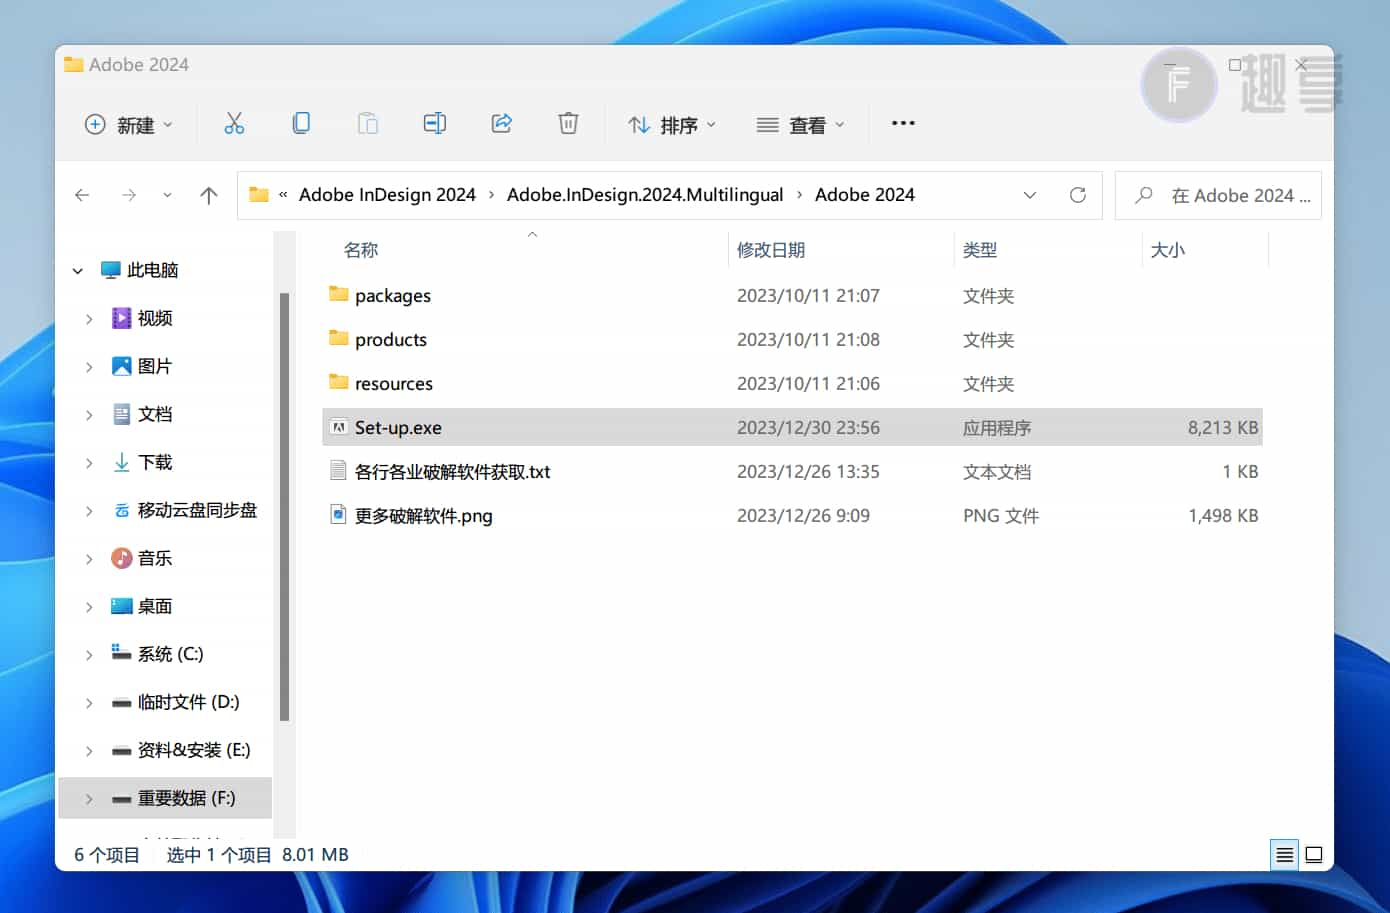Click the folder icon in address bar
This screenshot has width=1390, height=913.
pyautogui.click(x=259, y=195)
